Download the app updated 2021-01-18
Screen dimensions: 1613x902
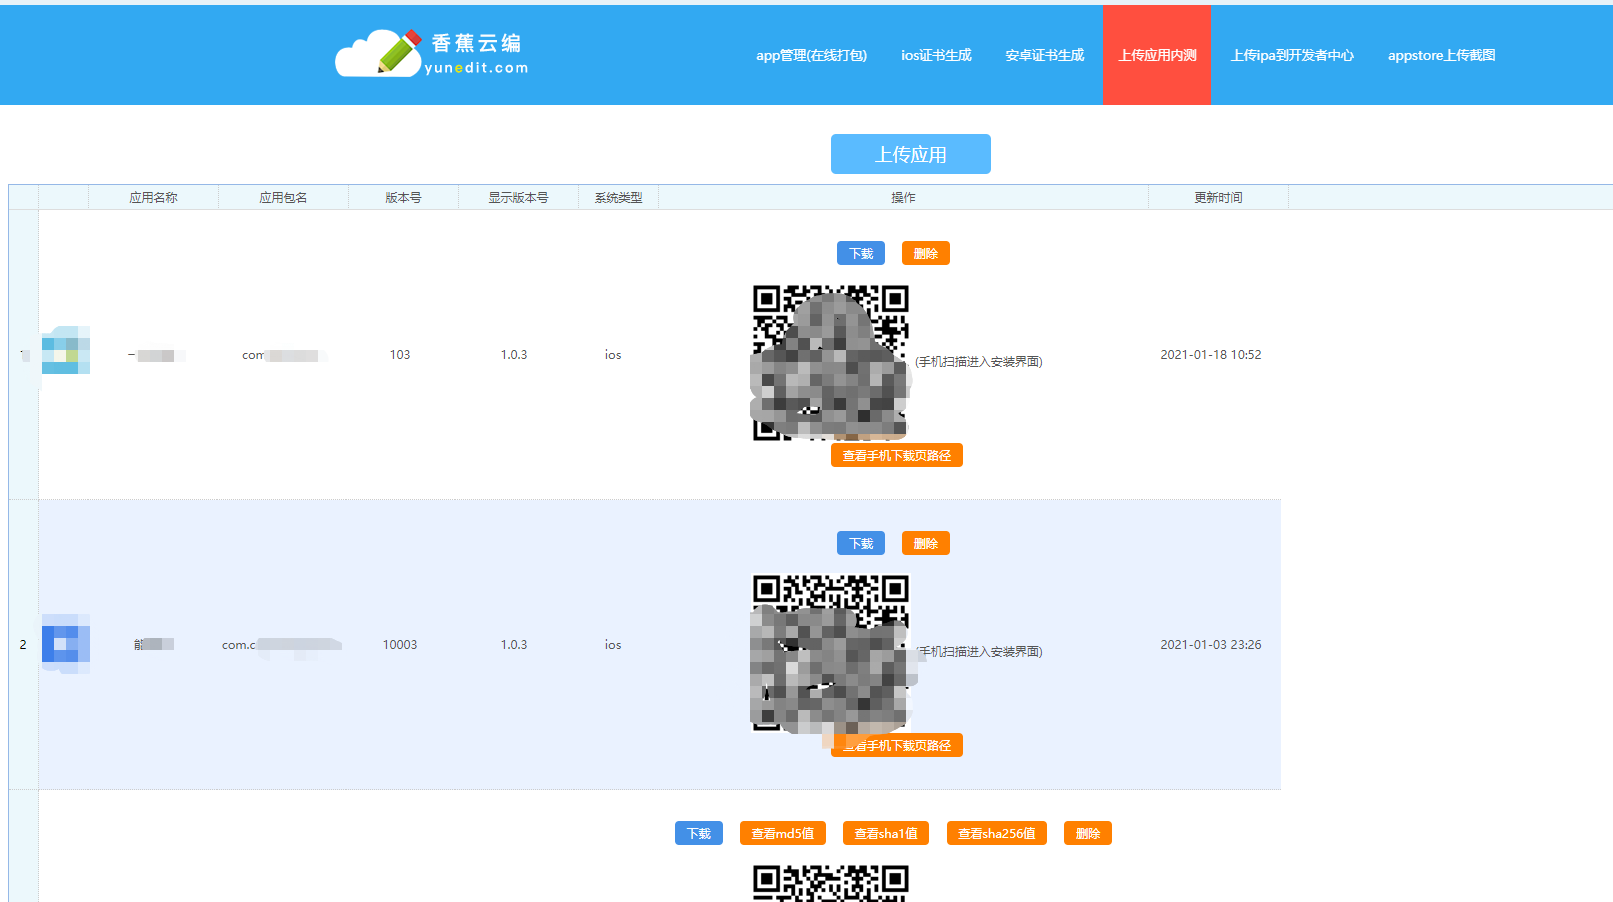[861, 253]
